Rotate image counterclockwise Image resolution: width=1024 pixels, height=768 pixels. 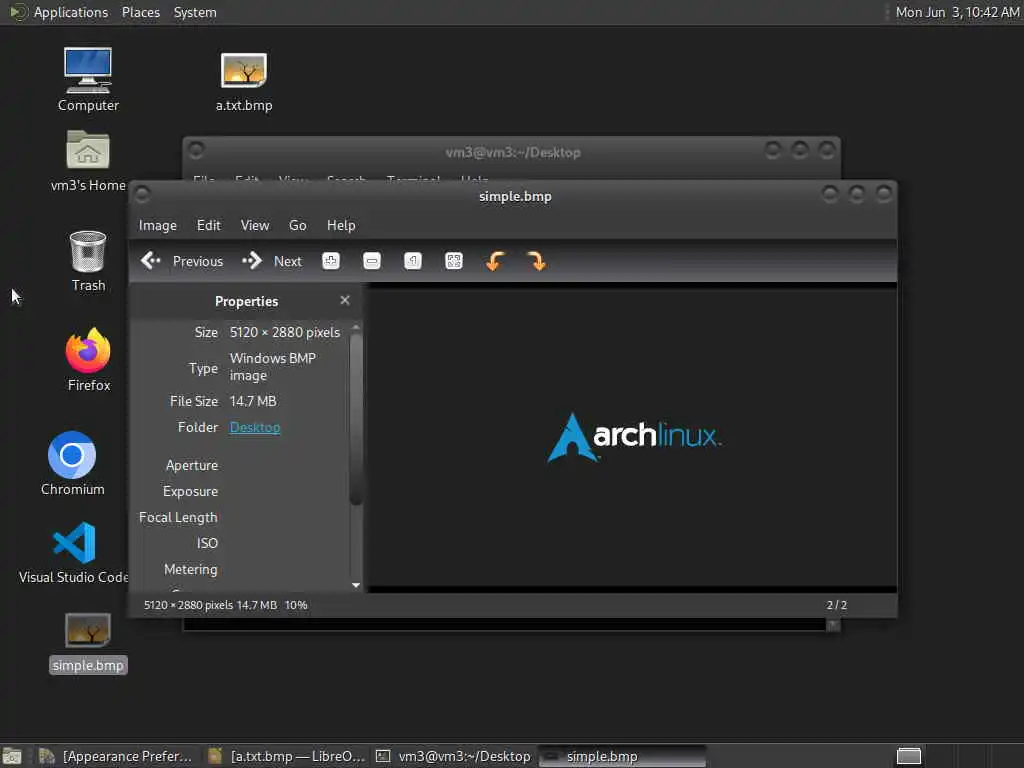click(x=495, y=261)
